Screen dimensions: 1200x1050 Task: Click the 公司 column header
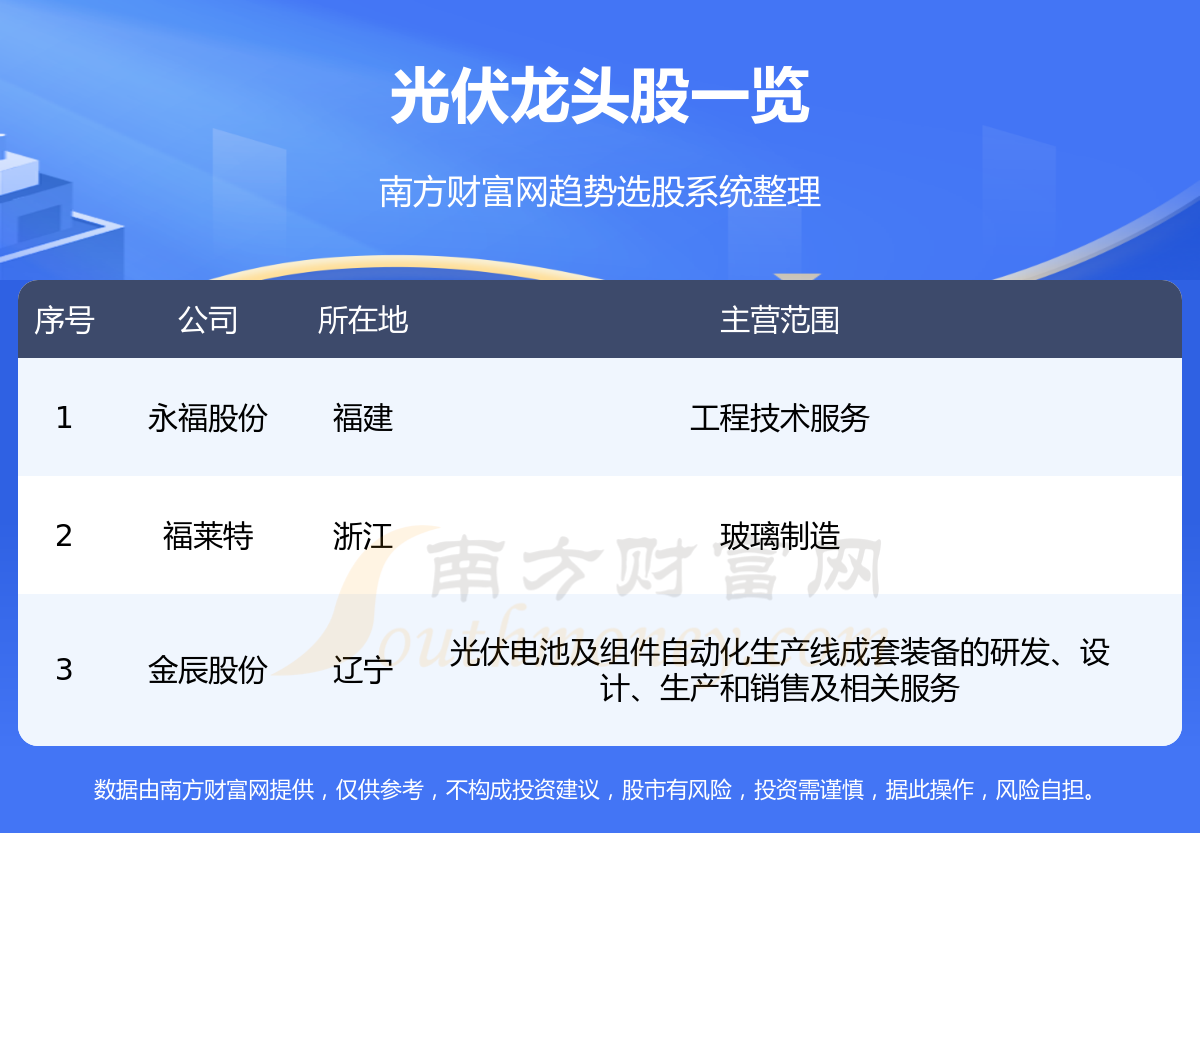coord(208,320)
